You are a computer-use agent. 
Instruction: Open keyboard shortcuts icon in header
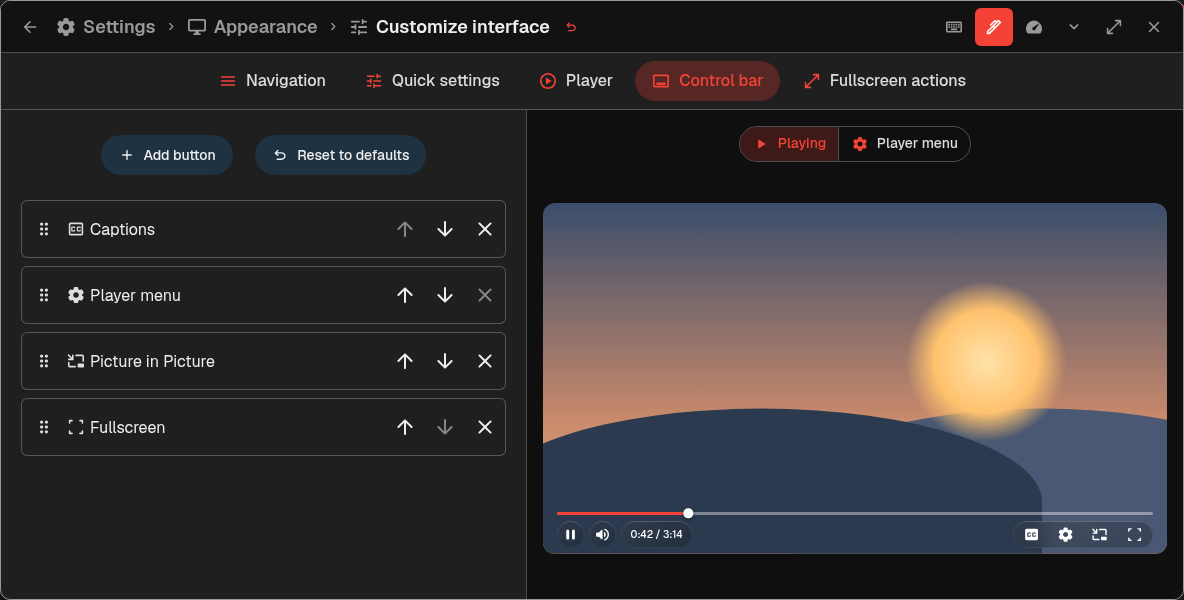954,27
